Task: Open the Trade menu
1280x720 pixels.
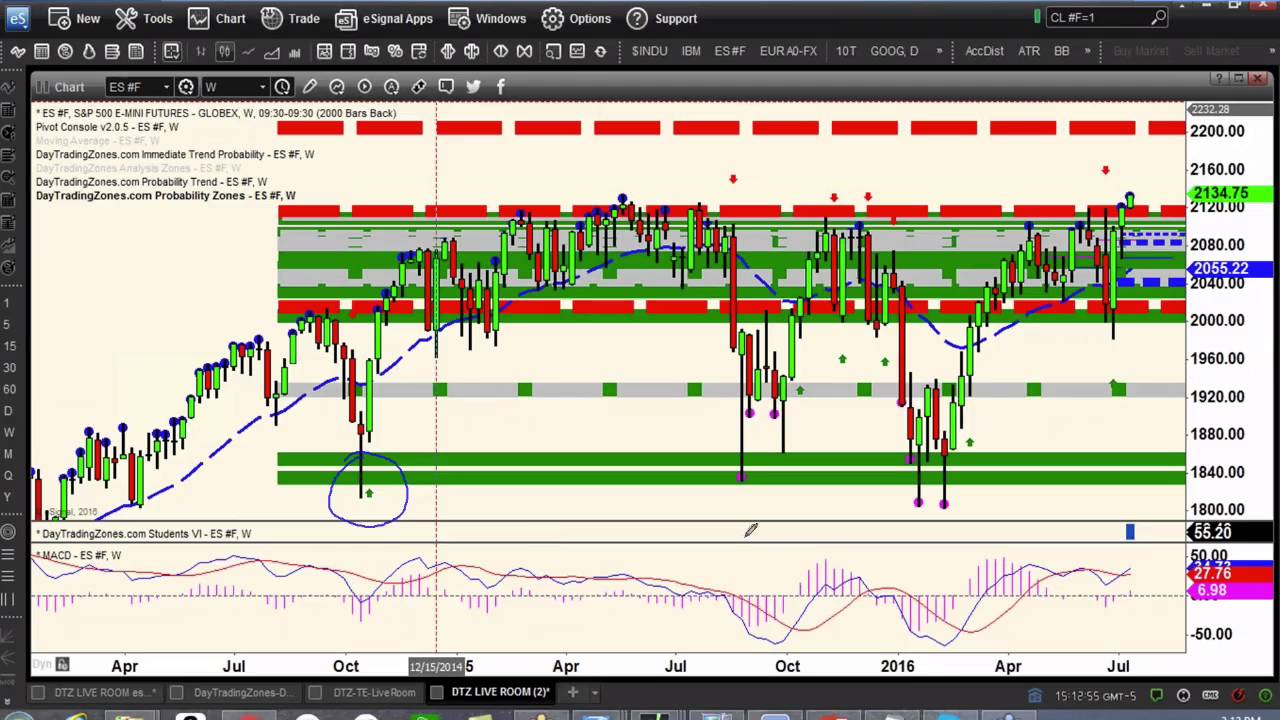Action: point(291,18)
